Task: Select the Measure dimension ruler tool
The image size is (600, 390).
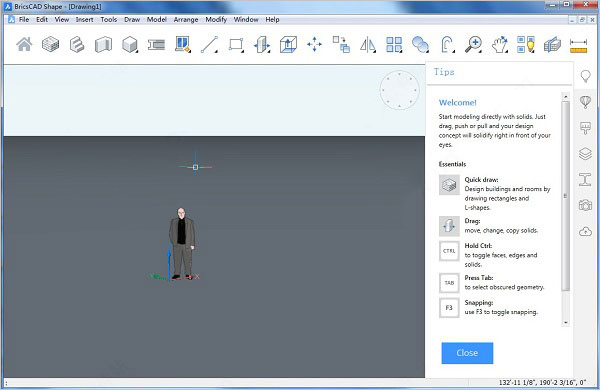Action: pyautogui.click(x=578, y=45)
